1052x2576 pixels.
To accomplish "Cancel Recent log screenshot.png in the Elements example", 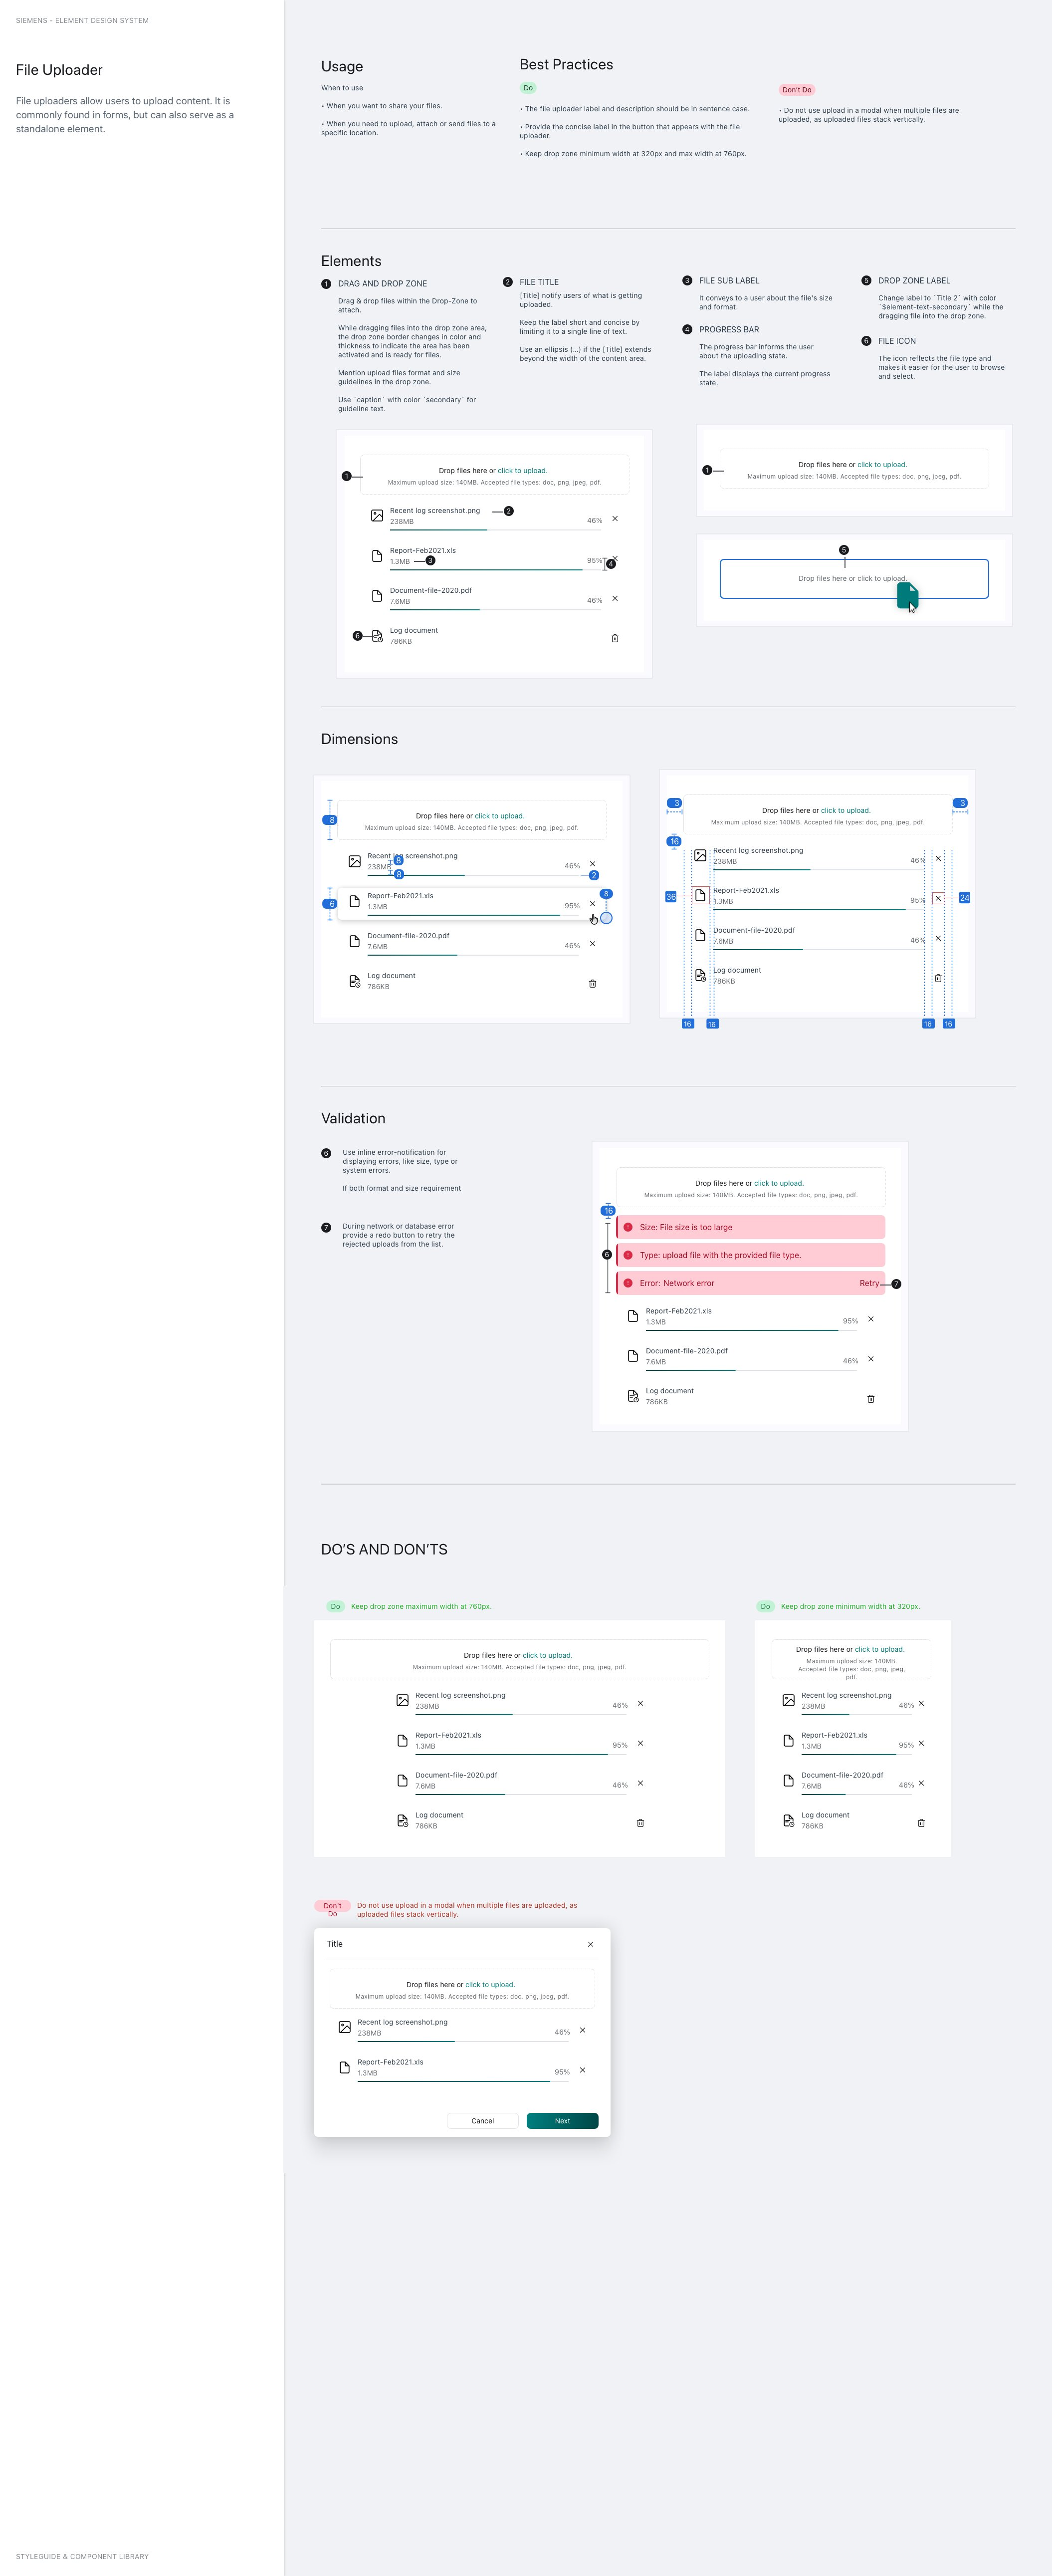I will coord(614,519).
